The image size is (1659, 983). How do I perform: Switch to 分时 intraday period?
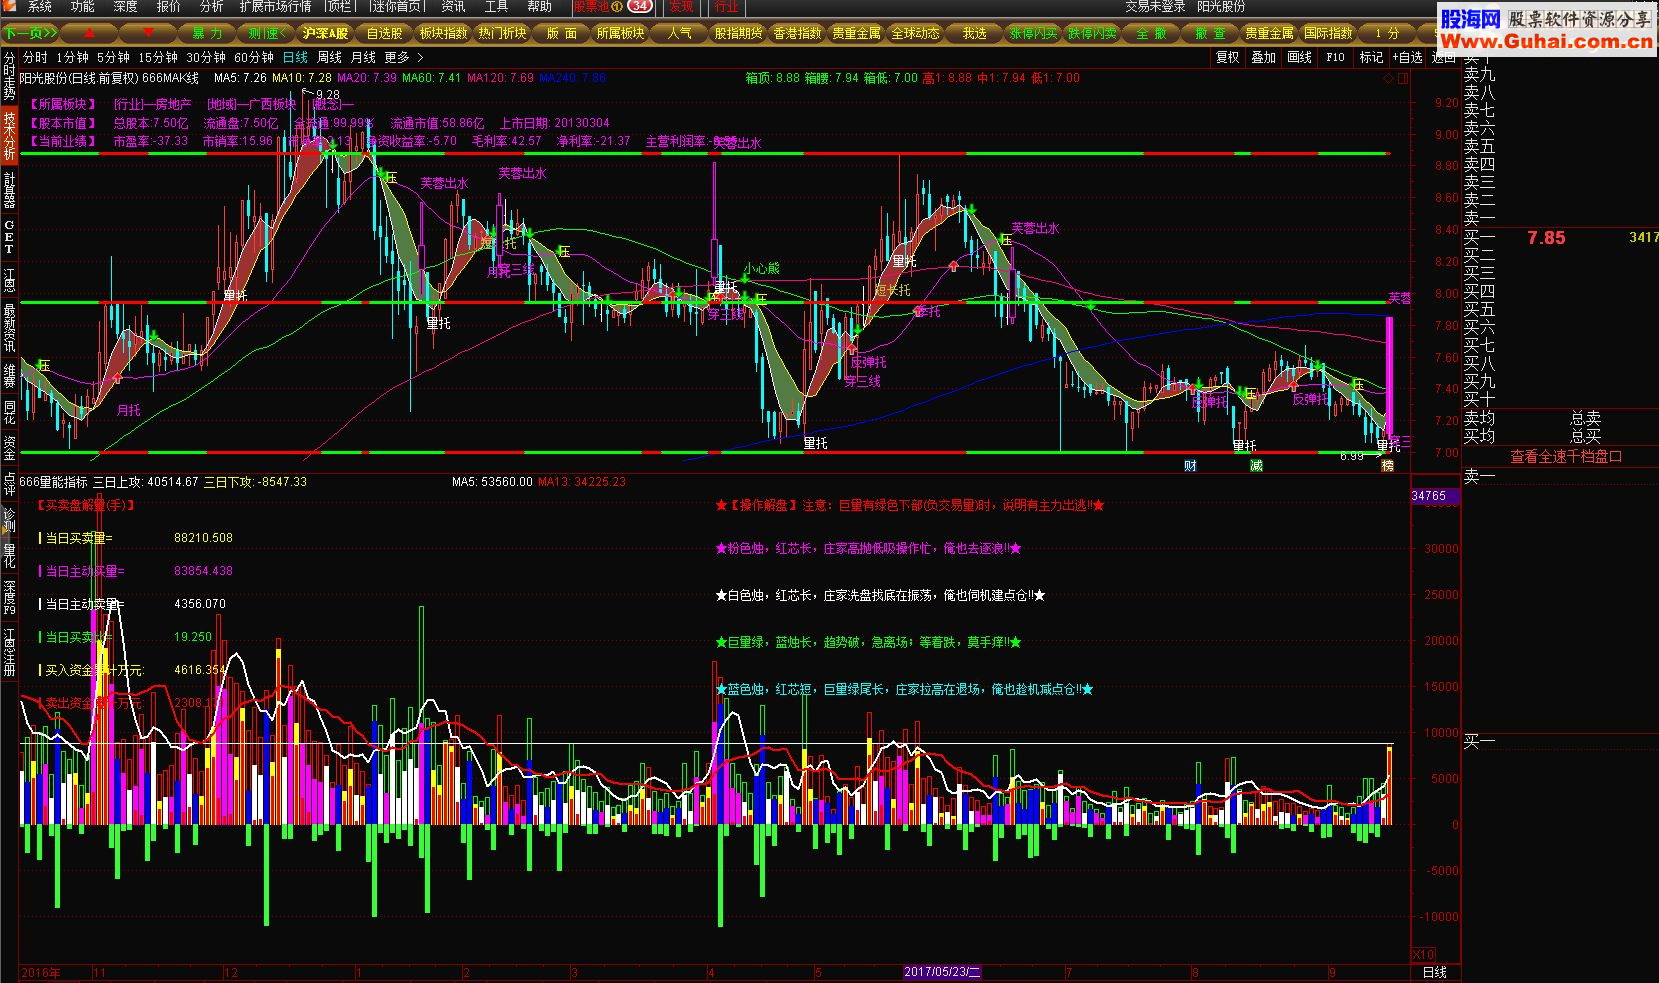[x=35, y=58]
